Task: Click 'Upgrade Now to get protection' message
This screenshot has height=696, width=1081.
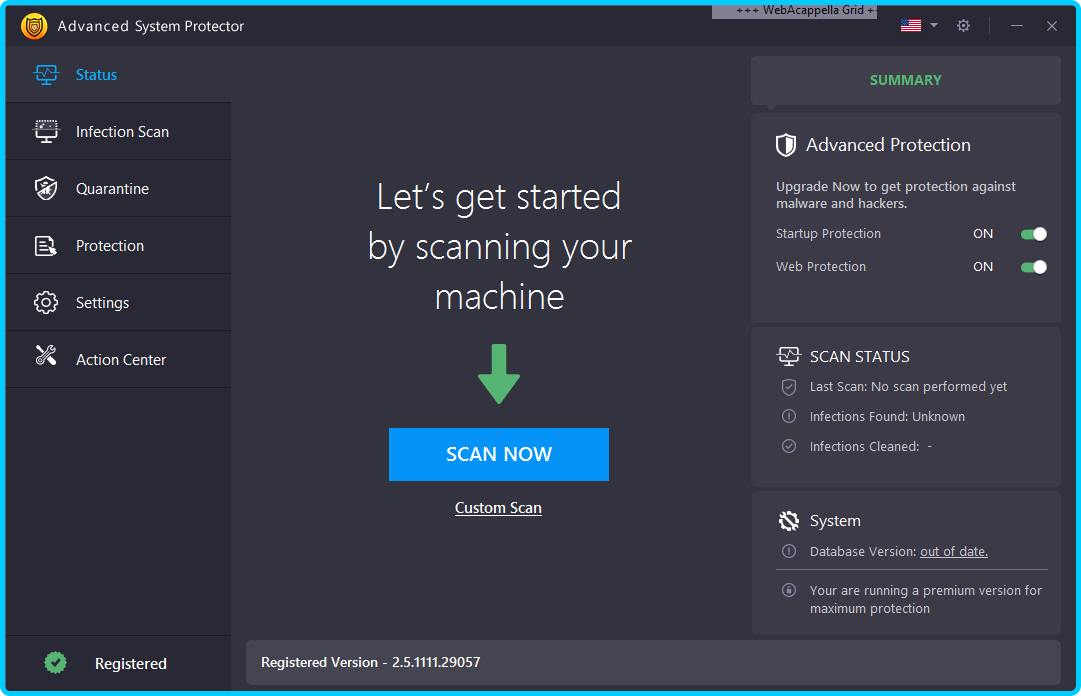Action: (x=896, y=195)
